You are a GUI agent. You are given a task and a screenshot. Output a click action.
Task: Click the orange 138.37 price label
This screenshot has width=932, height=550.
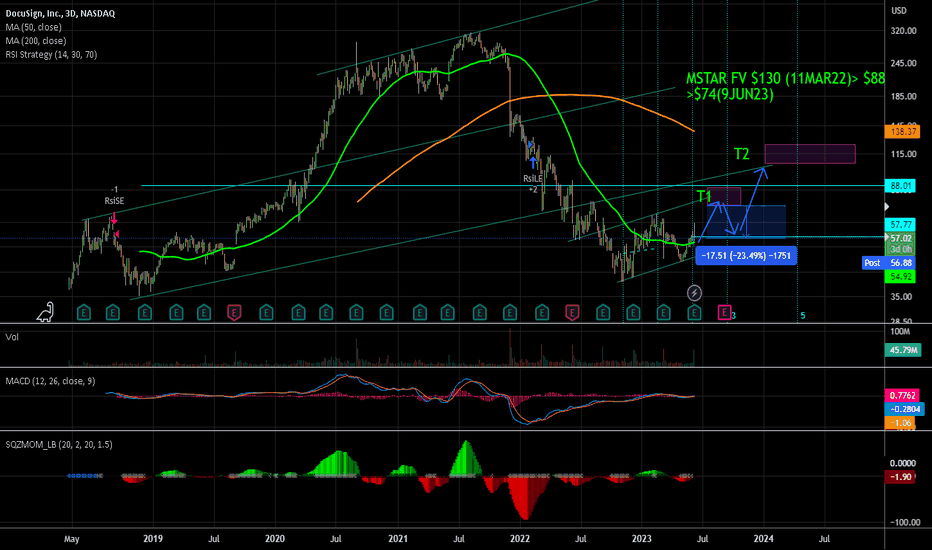902,131
